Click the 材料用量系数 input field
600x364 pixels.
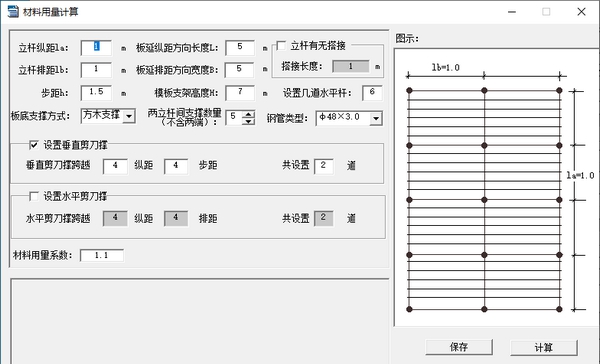102,255
